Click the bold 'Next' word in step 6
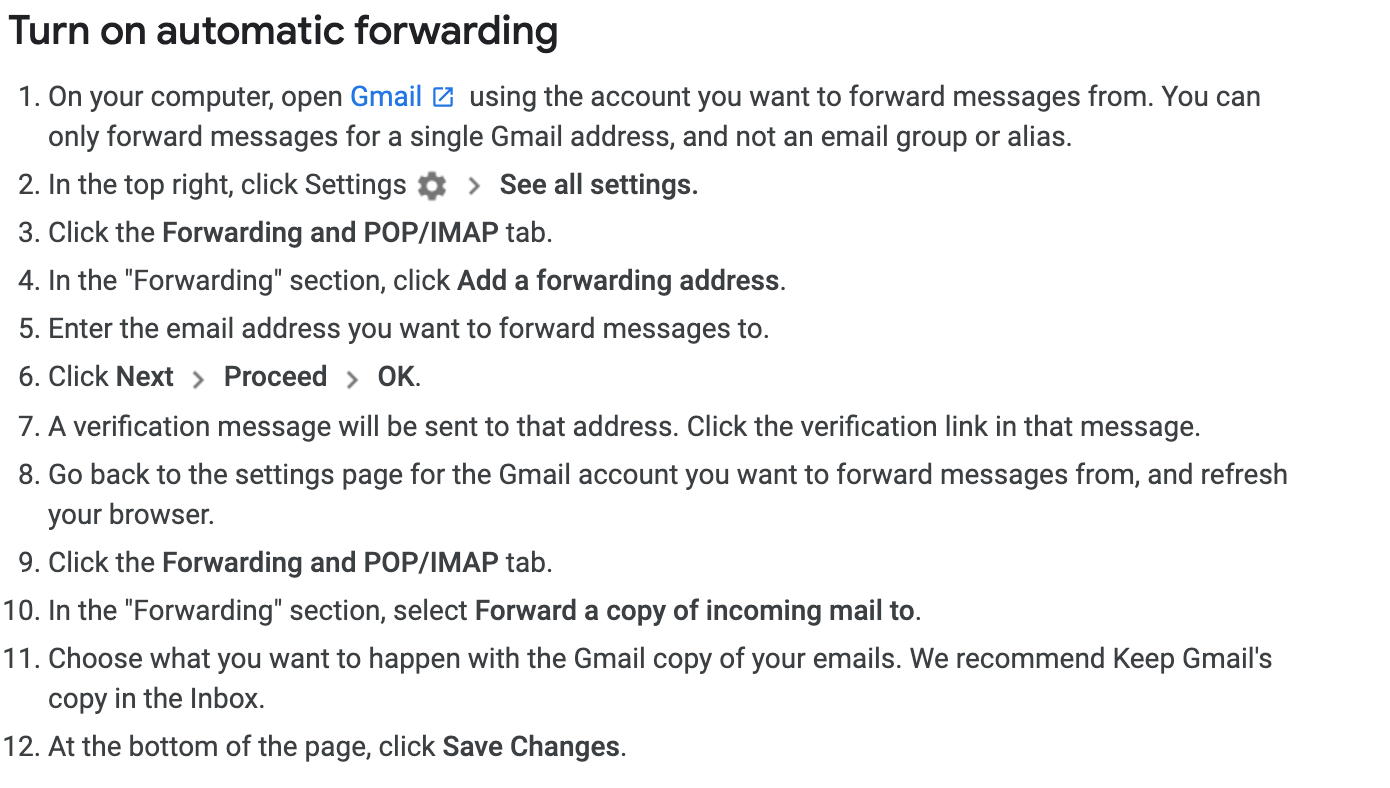The width and height of the screenshot is (1390, 788). click(x=145, y=377)
